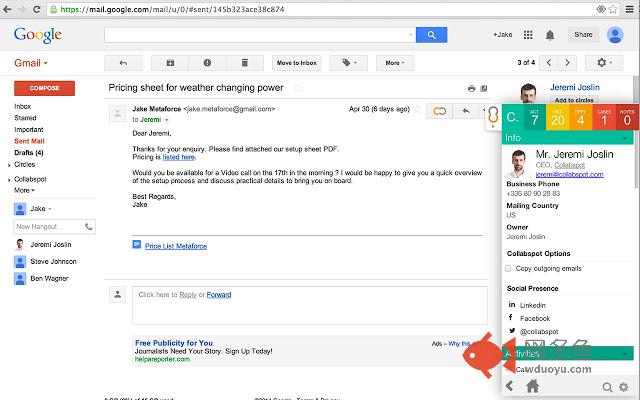Screen dimensions: 640x400
Task: Open Collabspot sidebar settings gear
Action: 624,387
